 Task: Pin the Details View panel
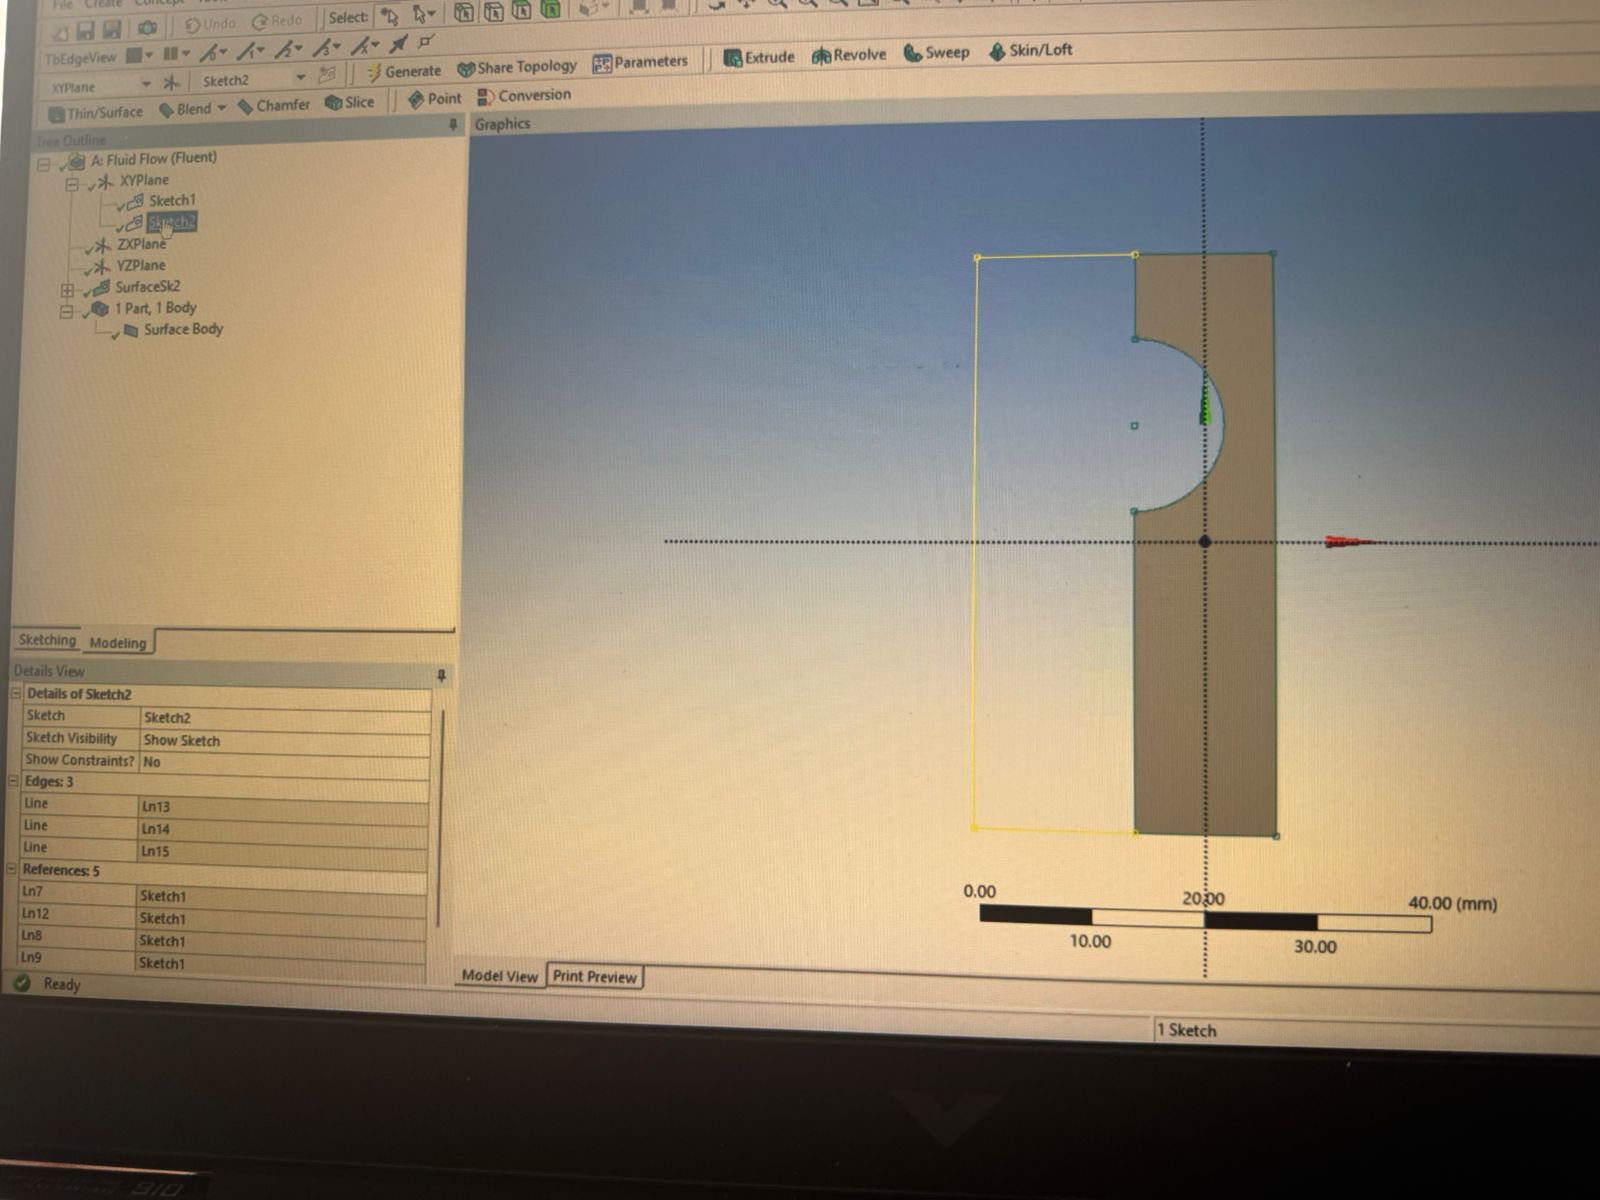[x=441, y=676]
